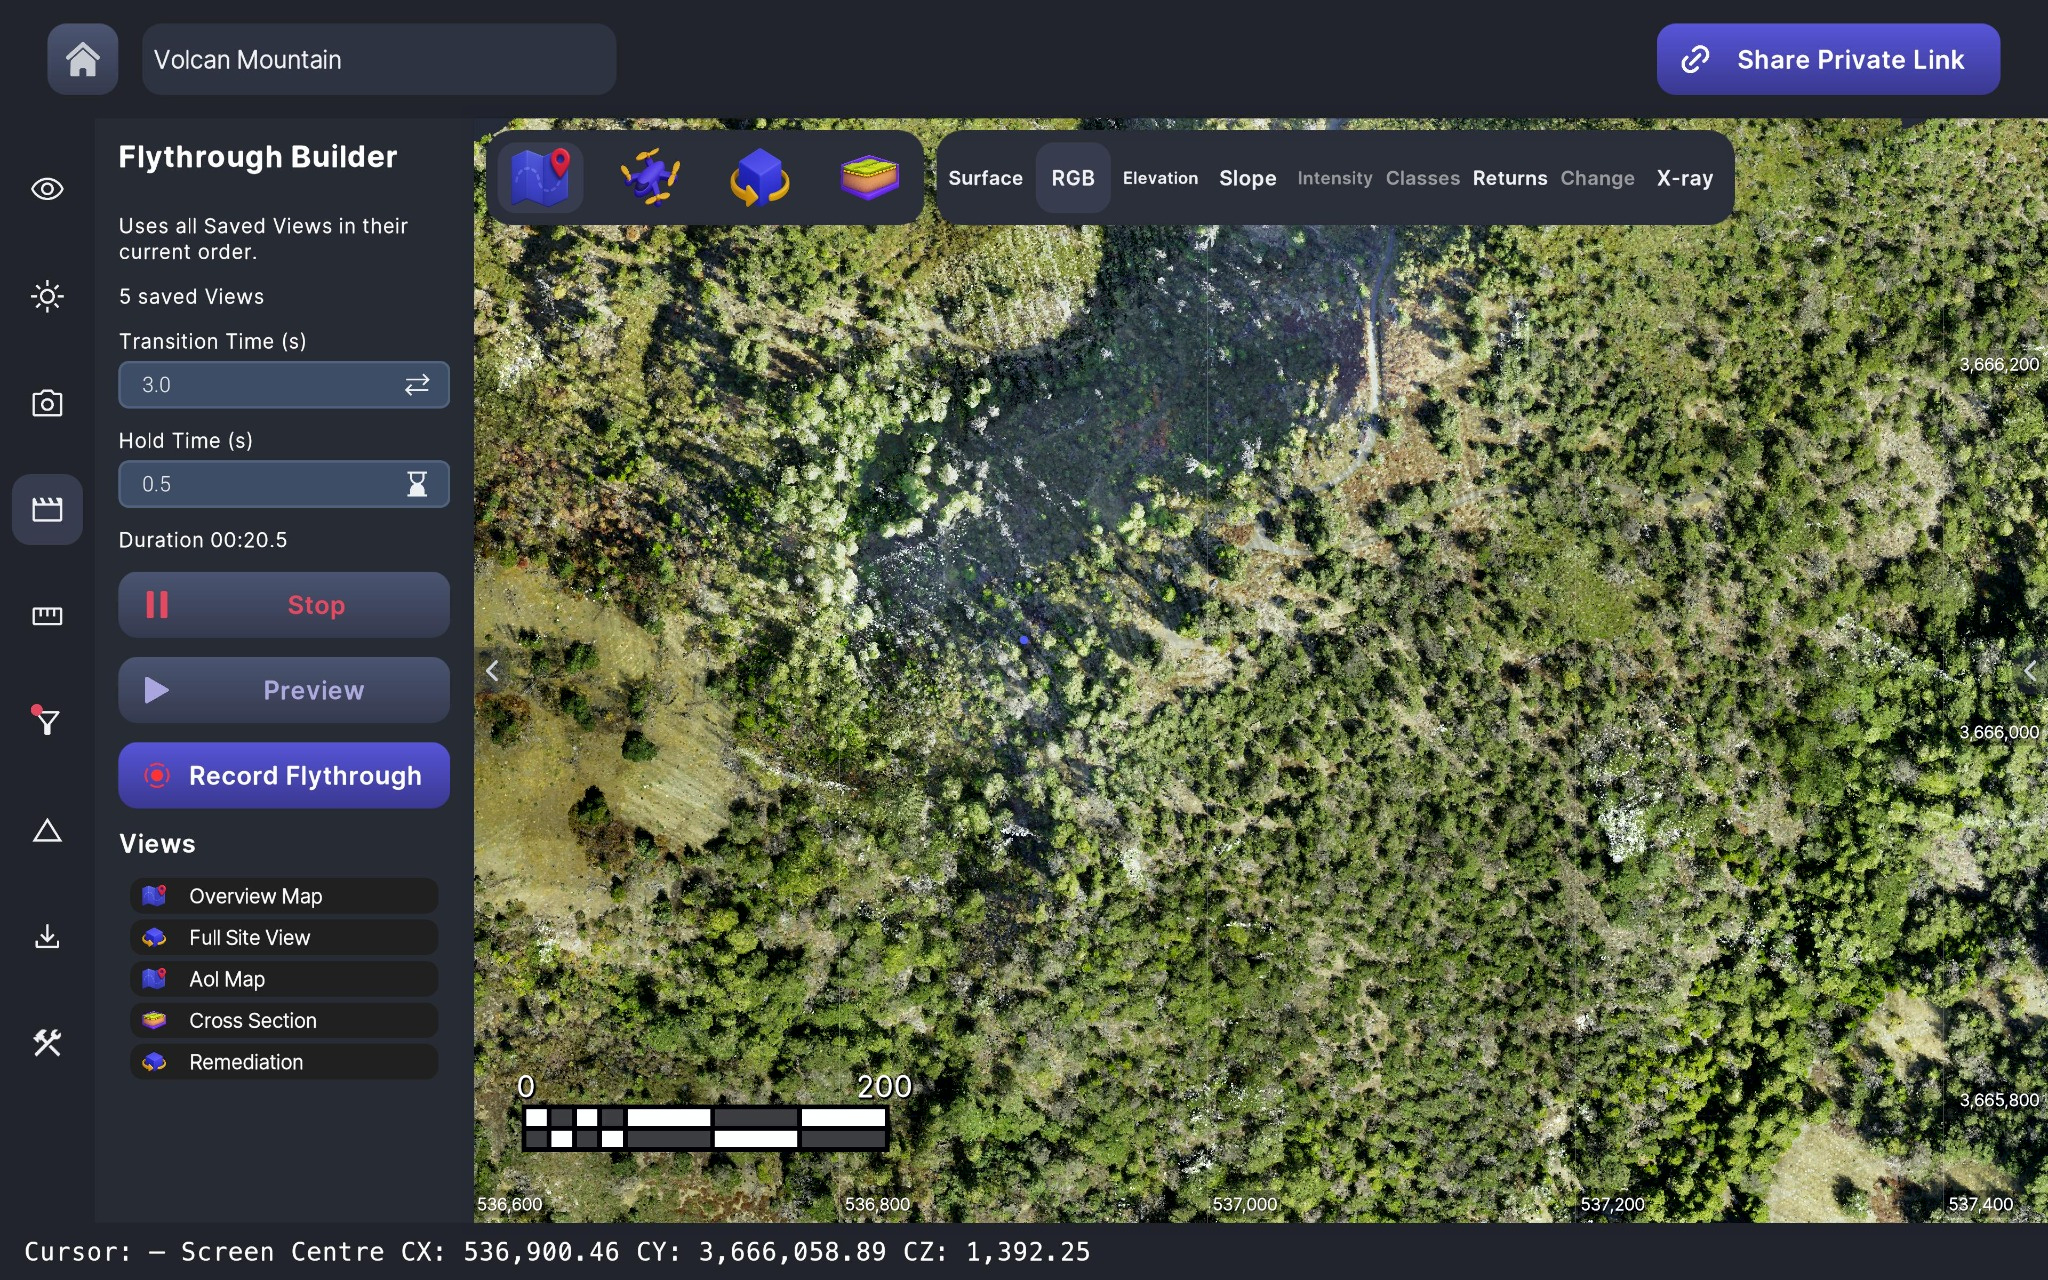Click the 537,000 easting grid label

1245,1204
